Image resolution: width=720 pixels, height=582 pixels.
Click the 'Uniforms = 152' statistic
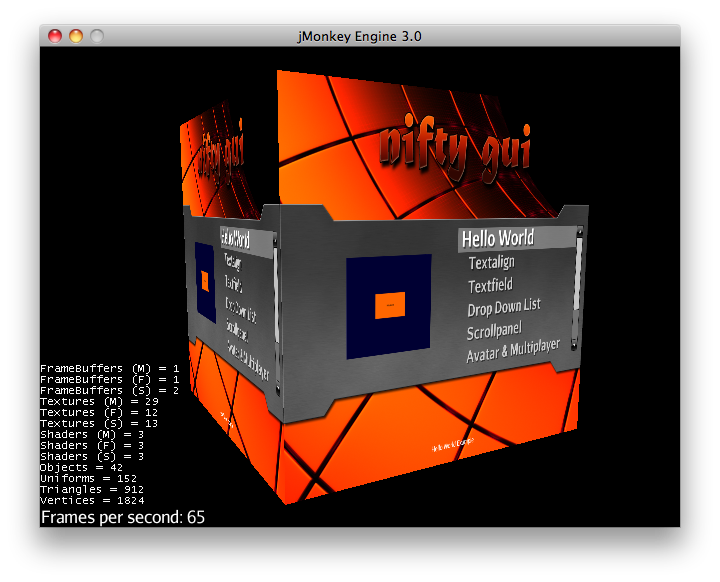[88, 478]
